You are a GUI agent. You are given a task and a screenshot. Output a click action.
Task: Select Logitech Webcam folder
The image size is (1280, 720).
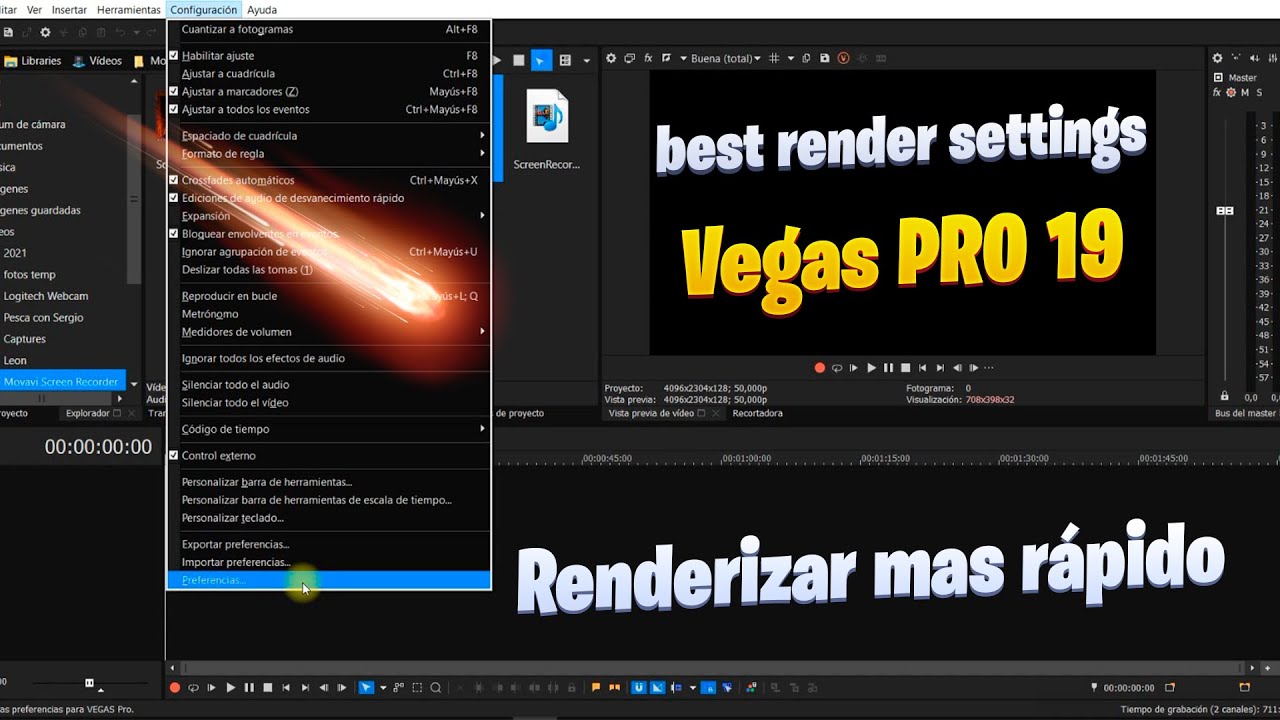(x=46, y=296)
